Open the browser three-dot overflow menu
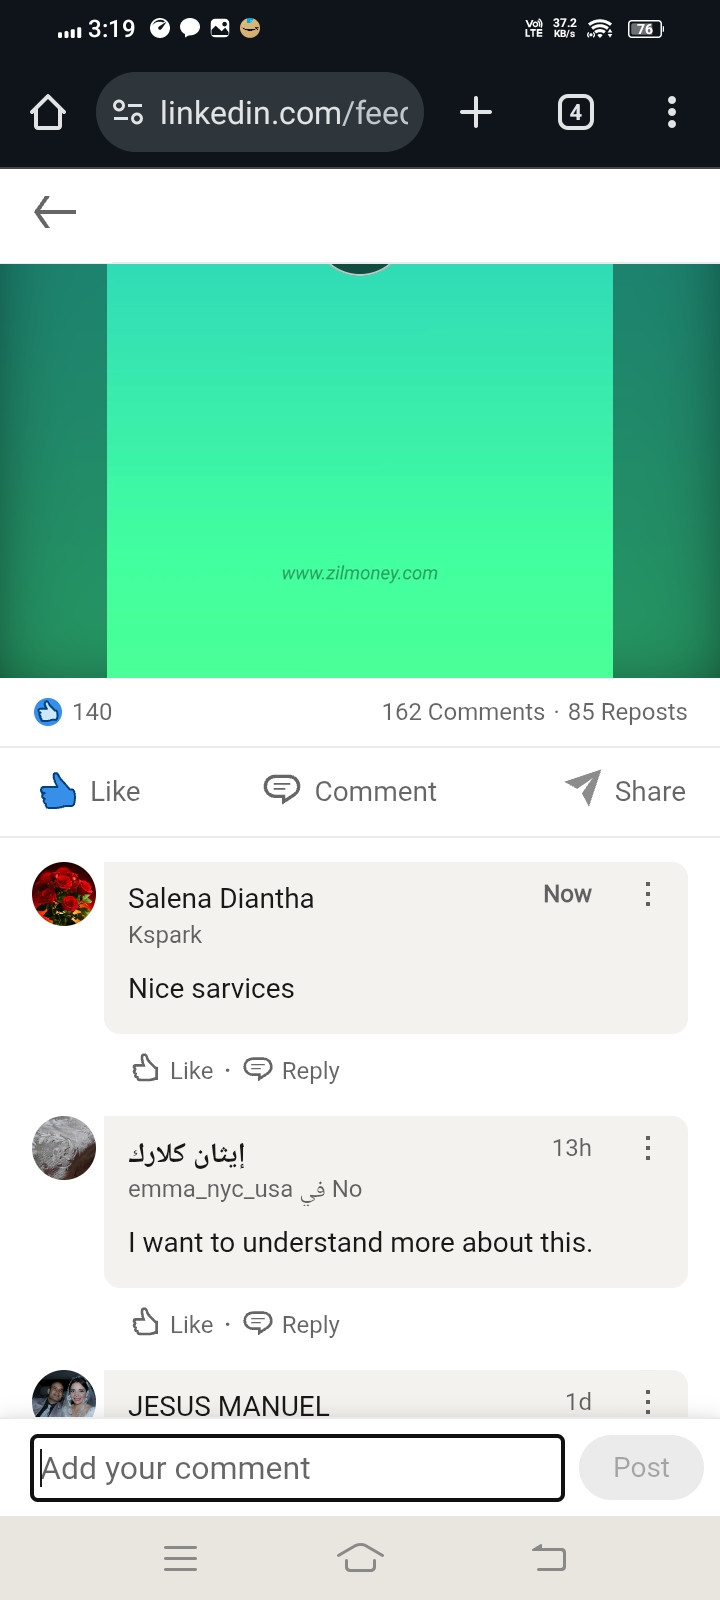Image resolution: width=720 pixels, height=1600 pixels. coord(672,112)
